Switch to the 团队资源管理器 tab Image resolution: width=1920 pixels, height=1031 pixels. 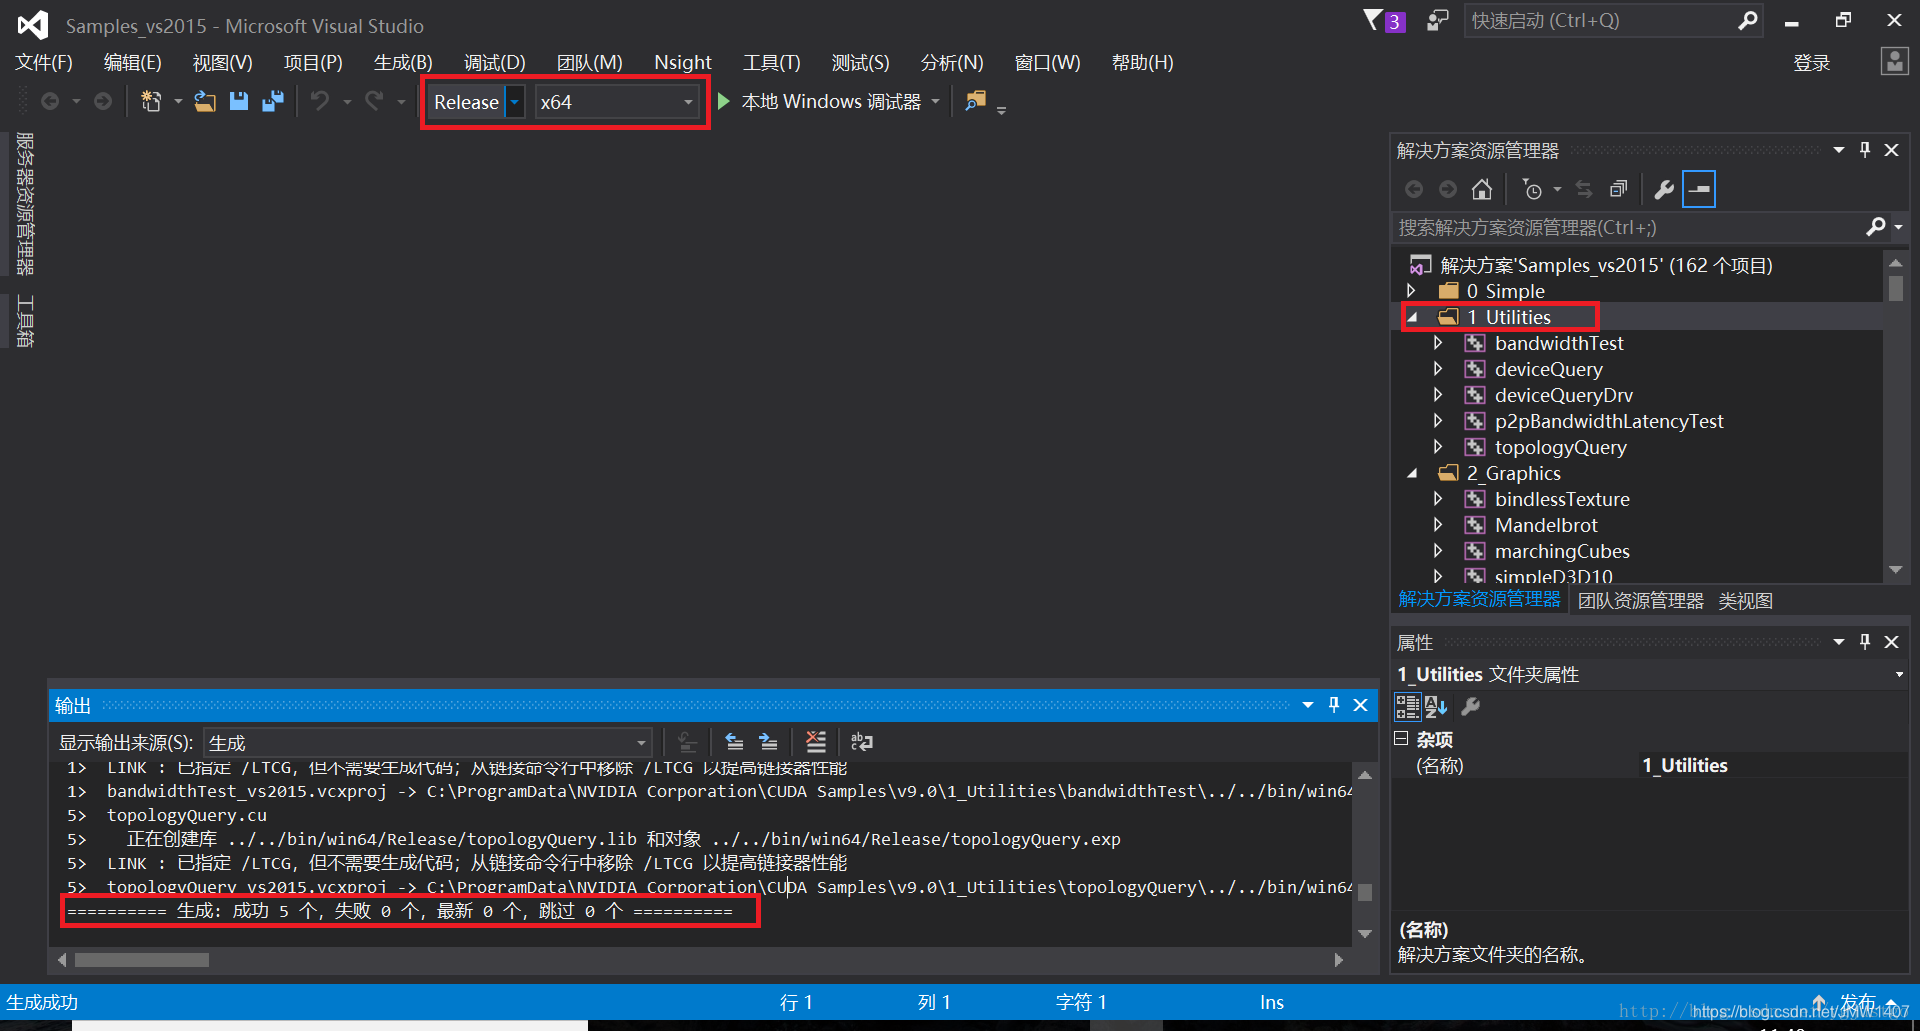tap(1640, 601)
